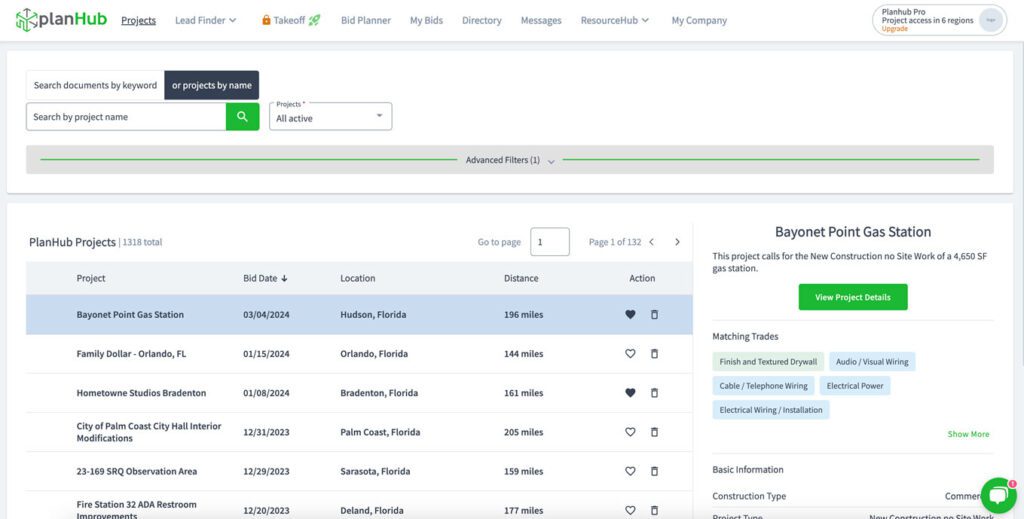Go to next results page arrow
The image size is (1024, 519).
pyautogui.click(x=677, y=242)
